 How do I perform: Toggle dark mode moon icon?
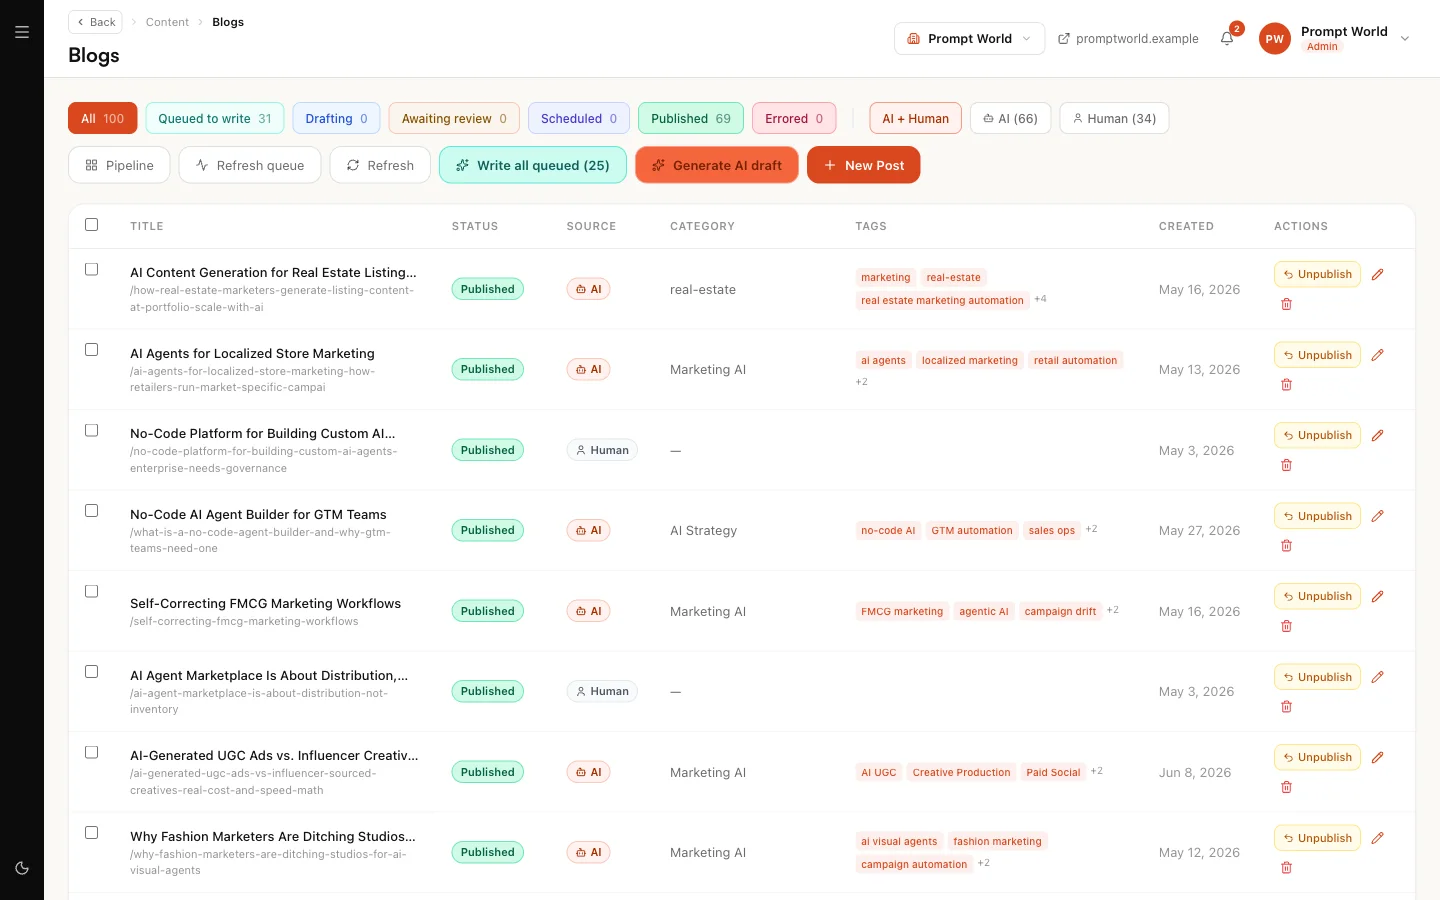22,868
